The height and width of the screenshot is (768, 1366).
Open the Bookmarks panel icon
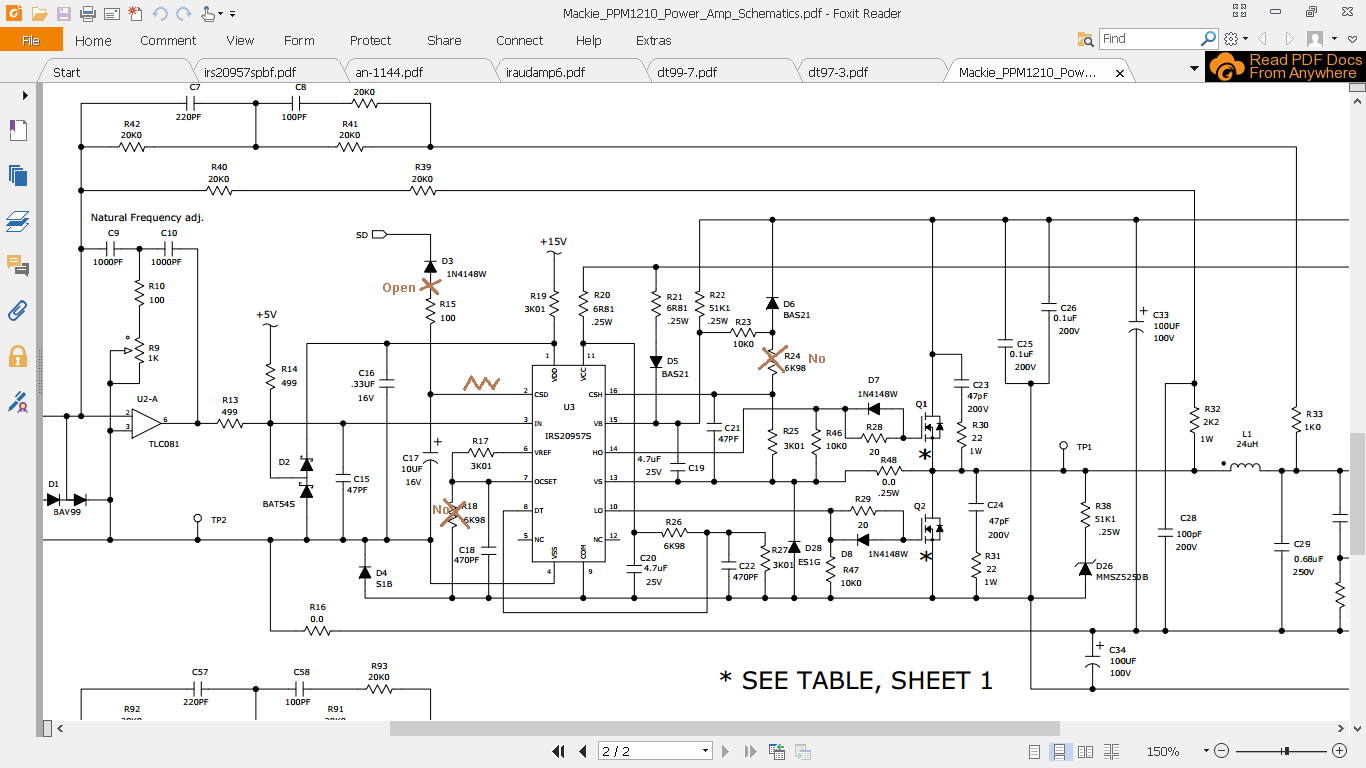click(17, 130)
